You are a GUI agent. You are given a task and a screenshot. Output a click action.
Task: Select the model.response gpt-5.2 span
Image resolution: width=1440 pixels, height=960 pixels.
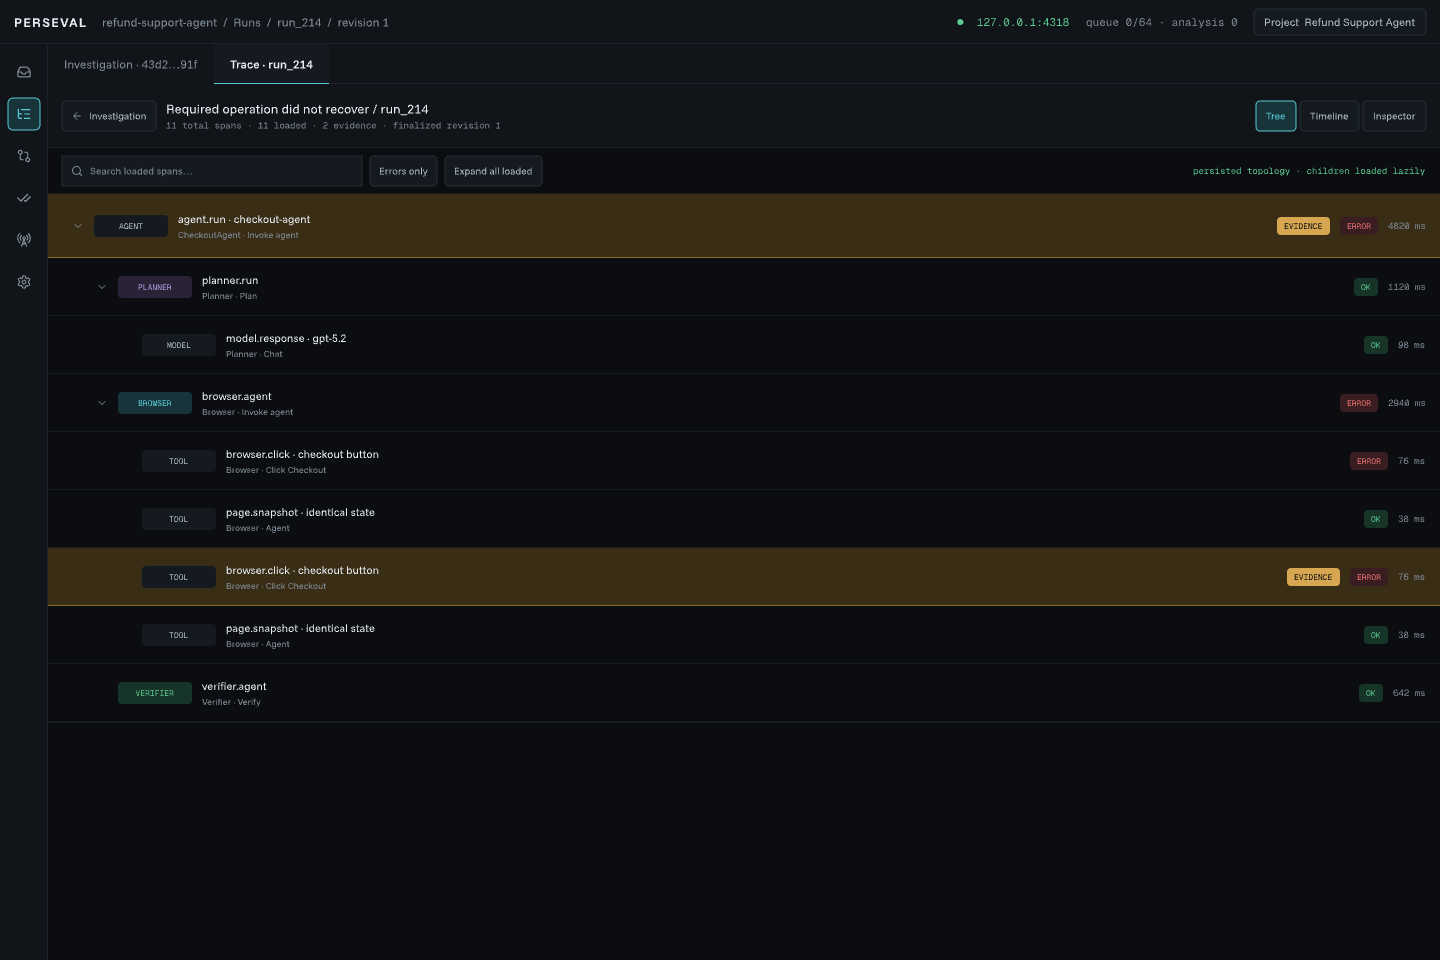tap(744, 345)
